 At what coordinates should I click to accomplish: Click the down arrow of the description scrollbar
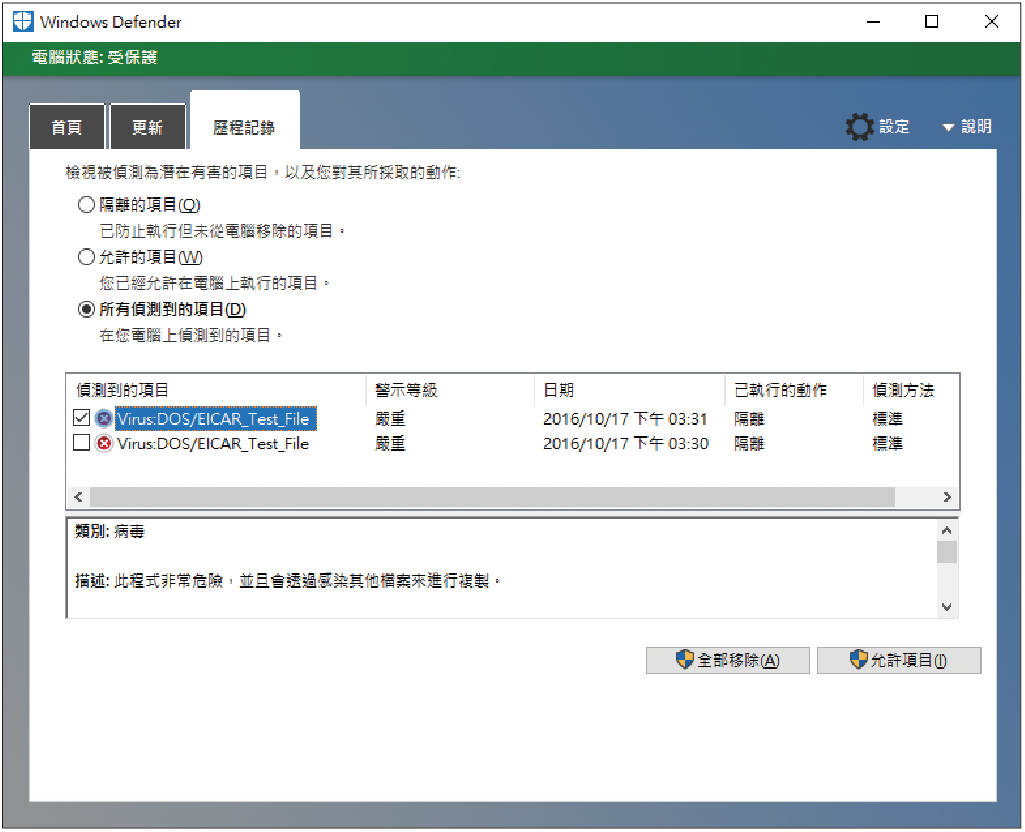point(947,607)
